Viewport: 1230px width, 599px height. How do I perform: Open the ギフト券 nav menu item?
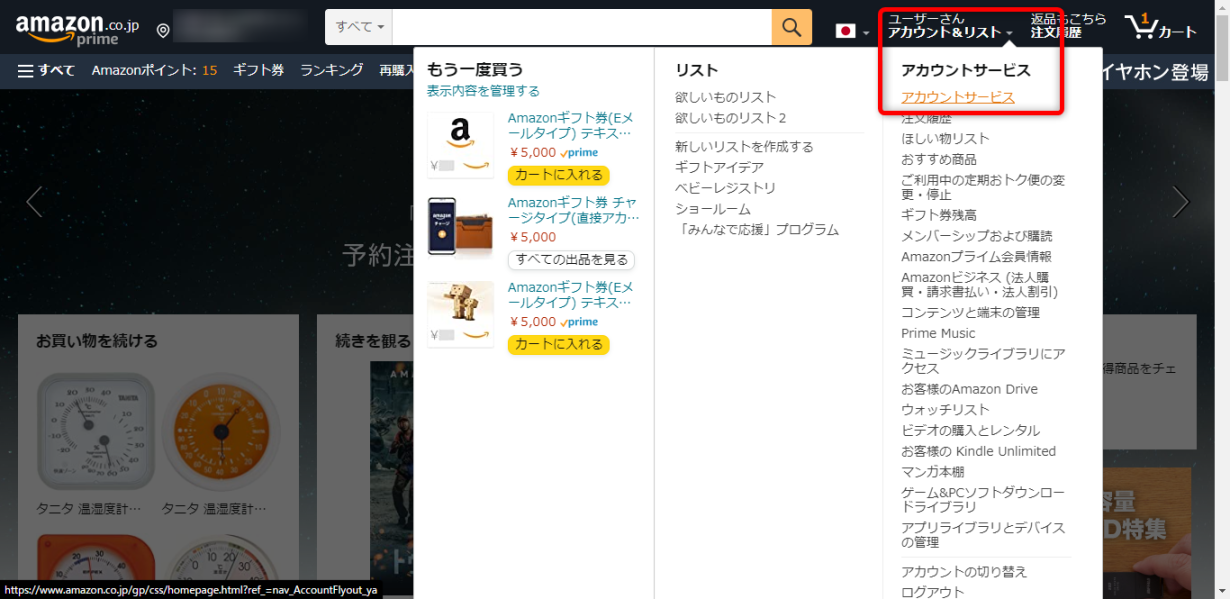point(258,70)
